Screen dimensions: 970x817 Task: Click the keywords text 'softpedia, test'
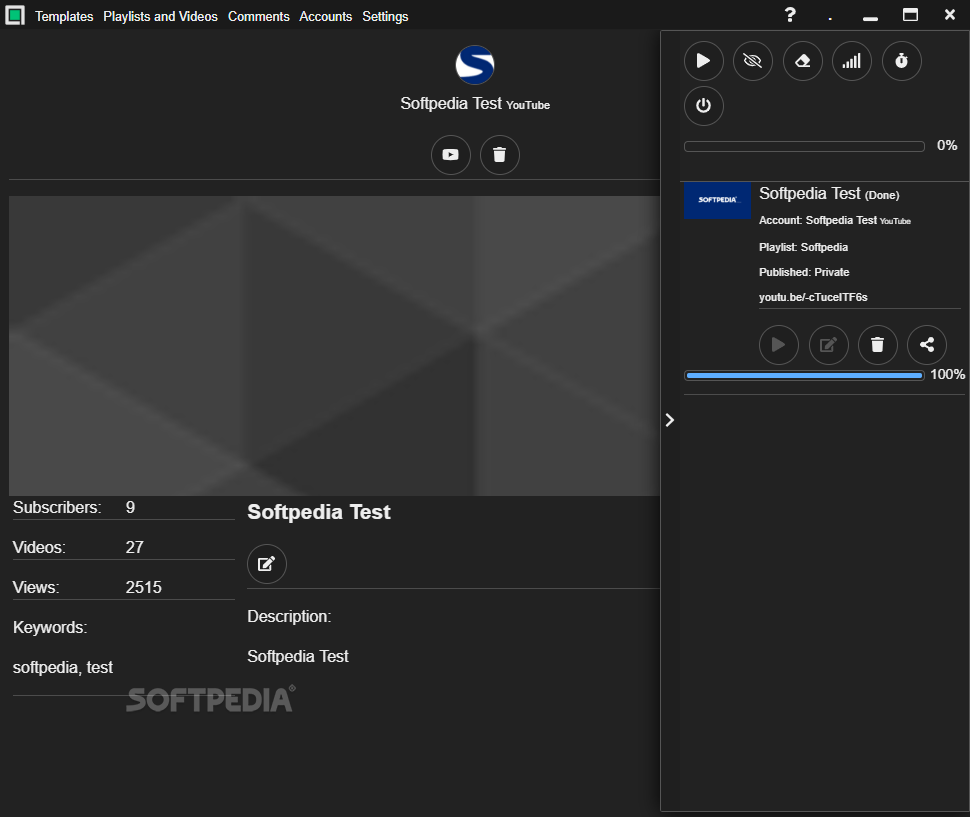(x=62, y=667)
